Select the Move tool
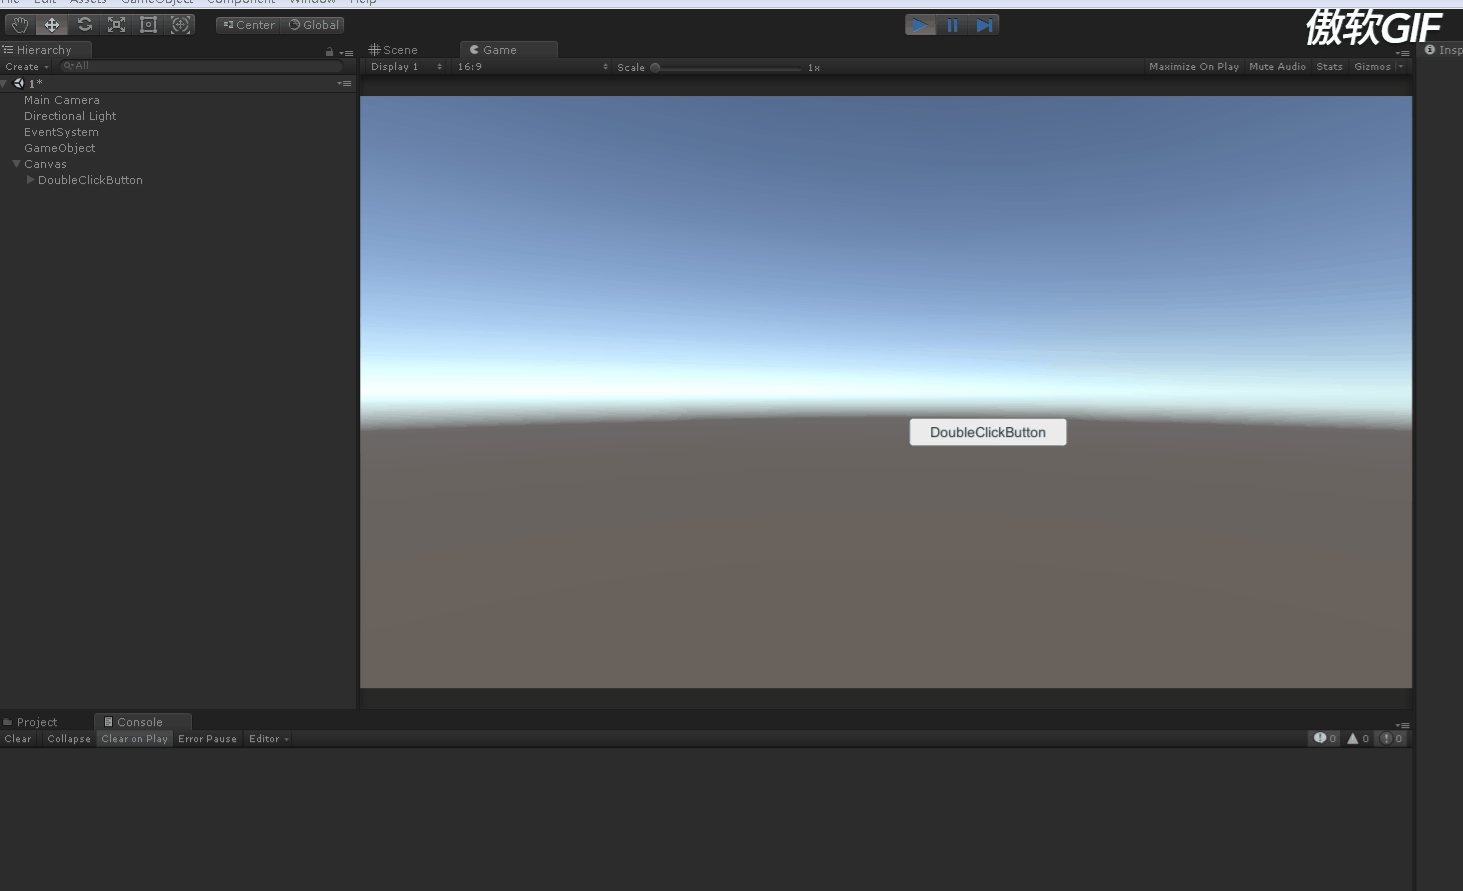The width and height of the screenshot is (1463, 891). tap(51, 24)
